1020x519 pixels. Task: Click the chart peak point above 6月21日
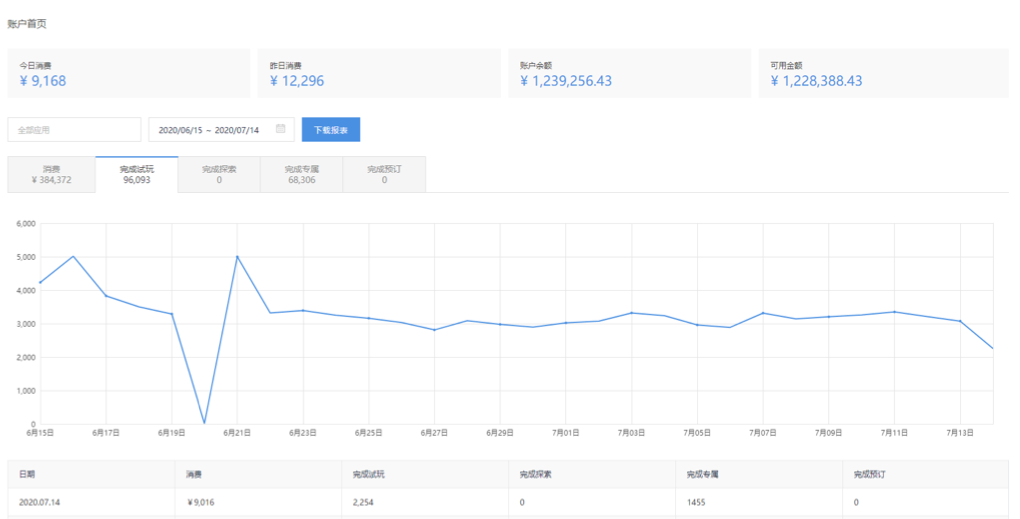tap(237, 257)
